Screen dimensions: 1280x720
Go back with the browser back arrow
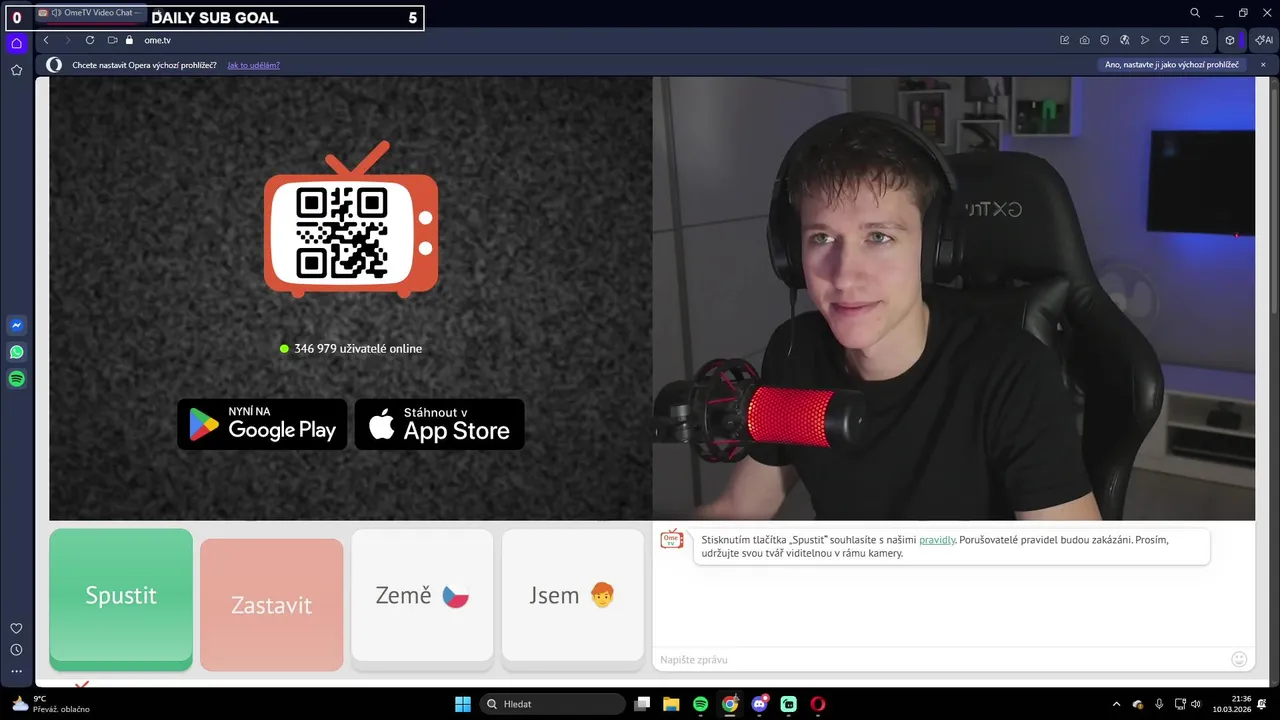click(x=46, y=40)
